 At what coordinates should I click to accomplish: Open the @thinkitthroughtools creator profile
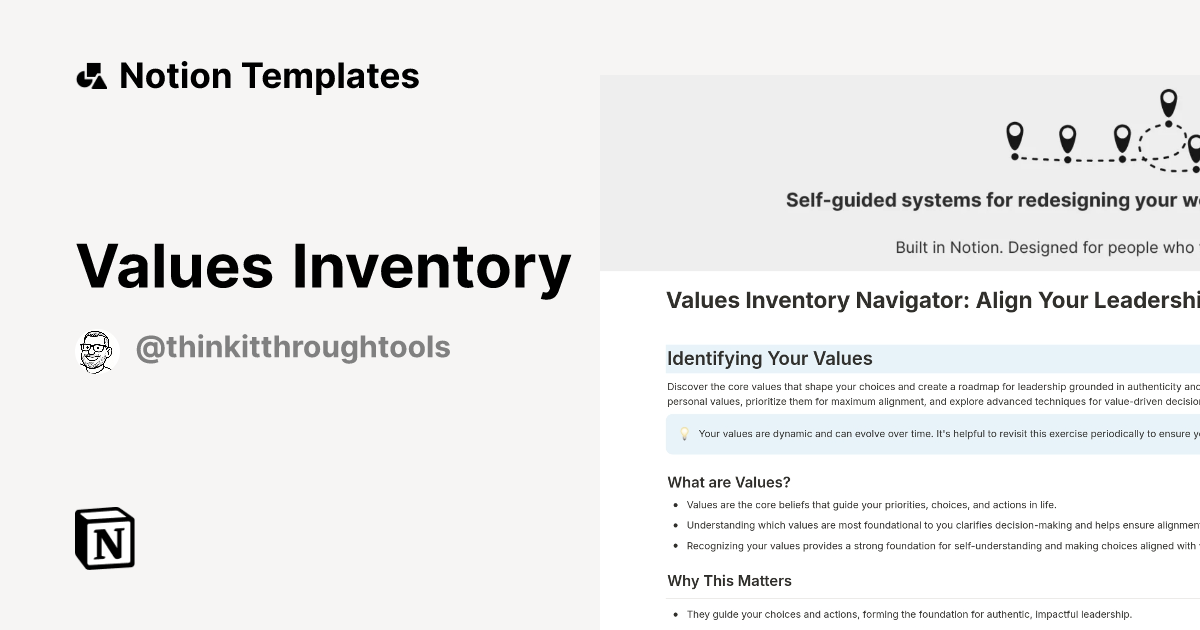(x=292, y=348)
